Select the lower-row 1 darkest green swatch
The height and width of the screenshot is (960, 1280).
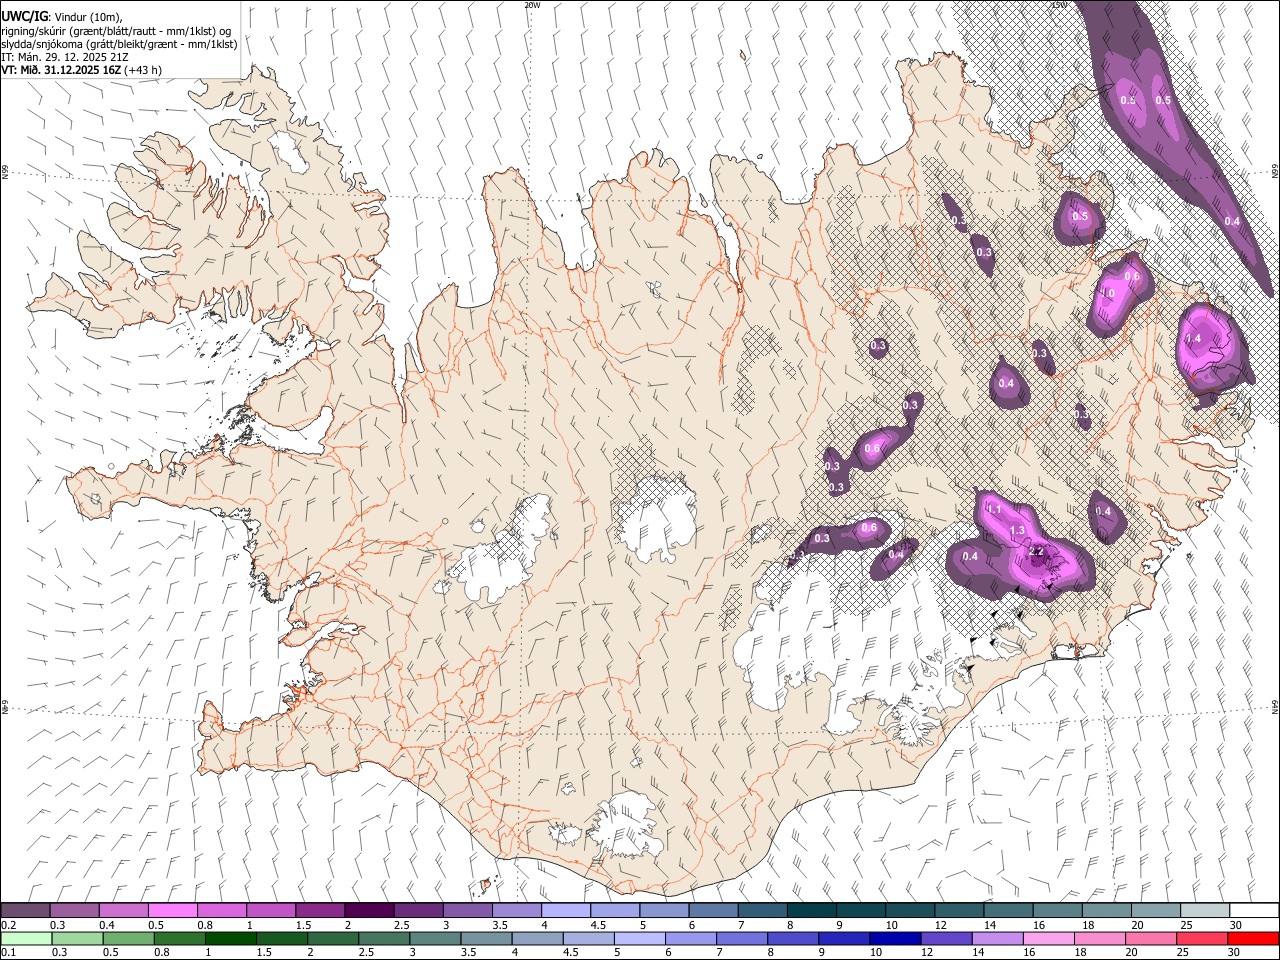click(x=230, y=938)
